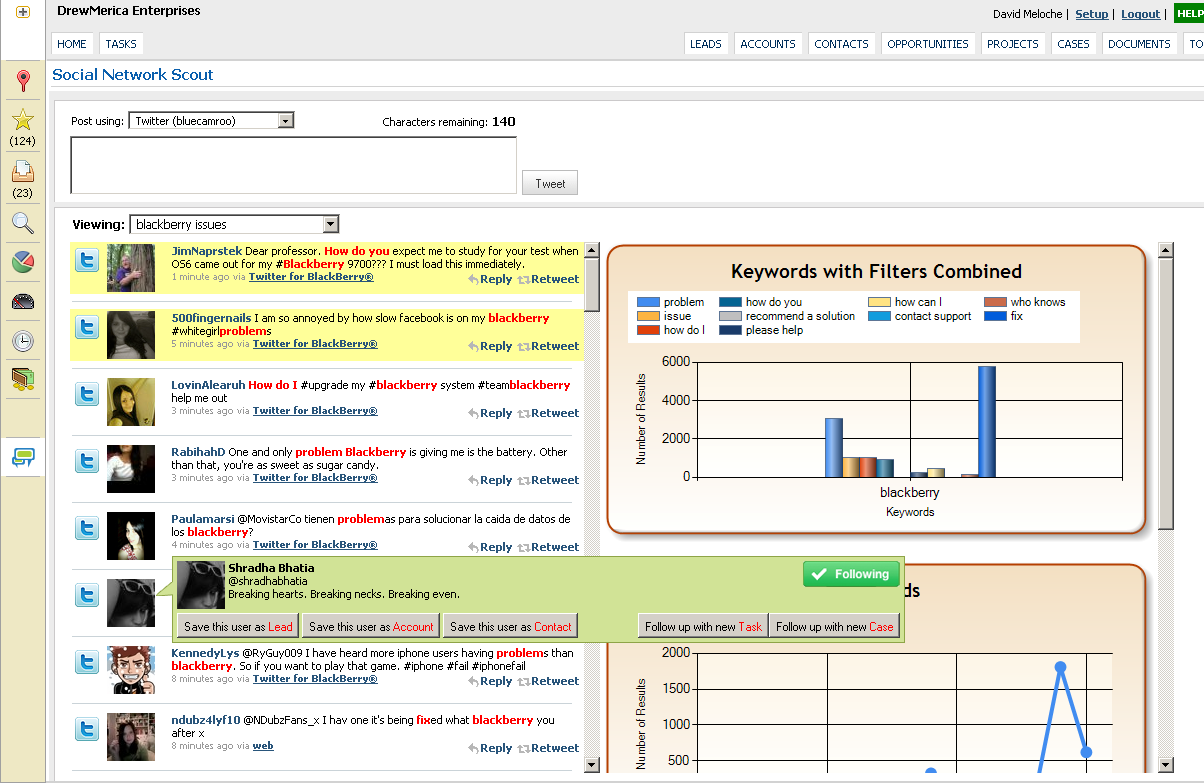1204x784 pixels.
Task: Open JimNaprstek's profile picture
Action: click(131, 268)
